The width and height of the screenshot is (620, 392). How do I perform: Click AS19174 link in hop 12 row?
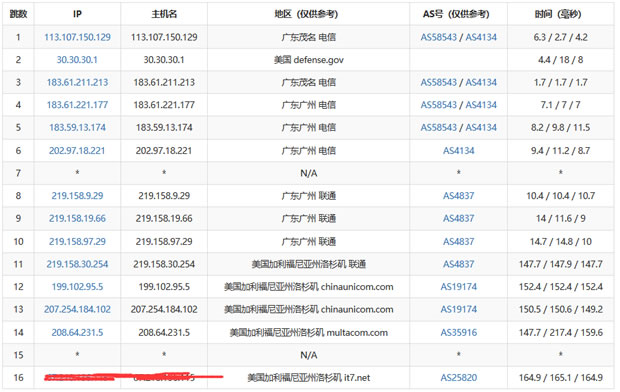pos(459,287)
